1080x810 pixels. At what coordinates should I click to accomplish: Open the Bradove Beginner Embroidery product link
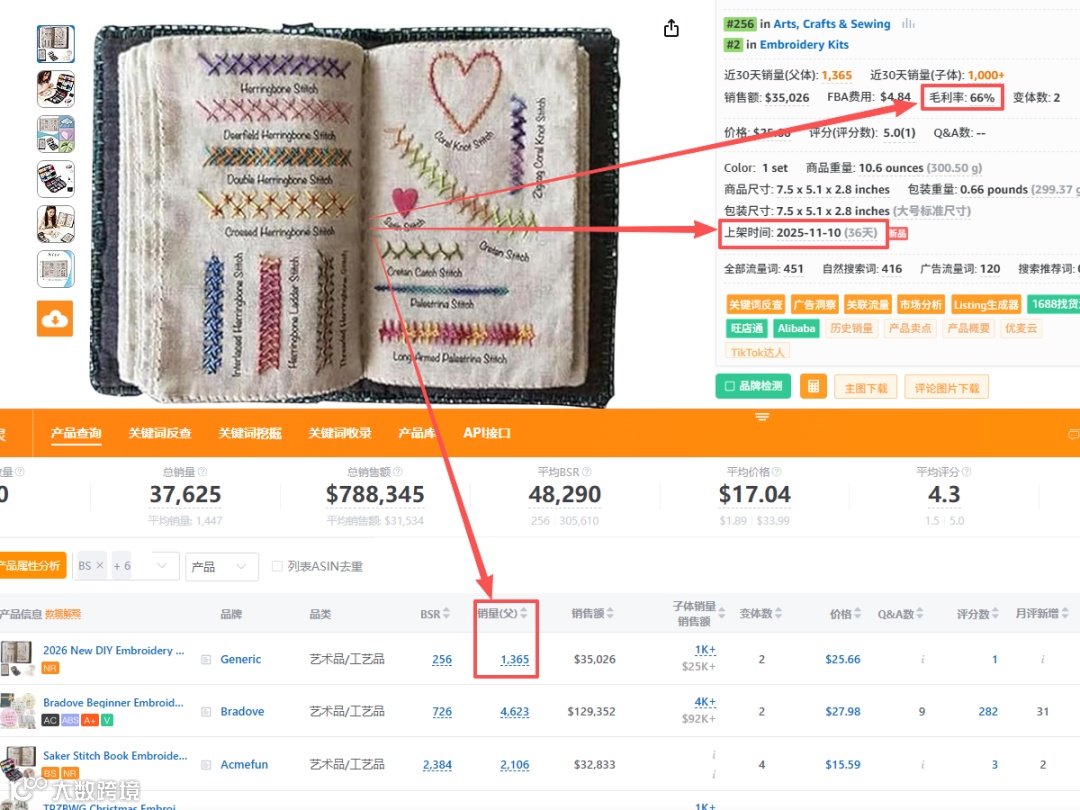(113, 703)
